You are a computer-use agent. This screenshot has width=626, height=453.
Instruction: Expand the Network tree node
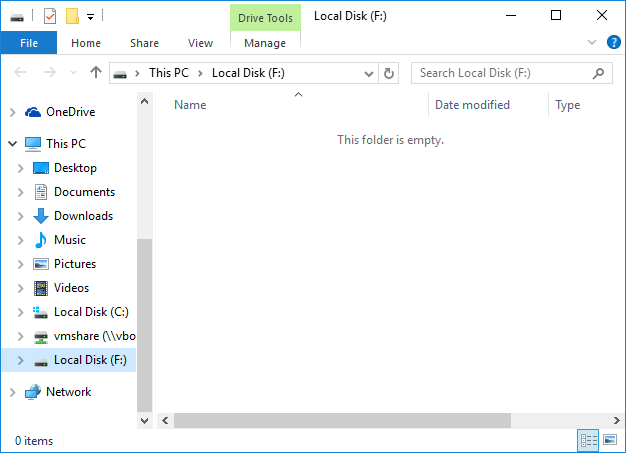click(12, 392)
